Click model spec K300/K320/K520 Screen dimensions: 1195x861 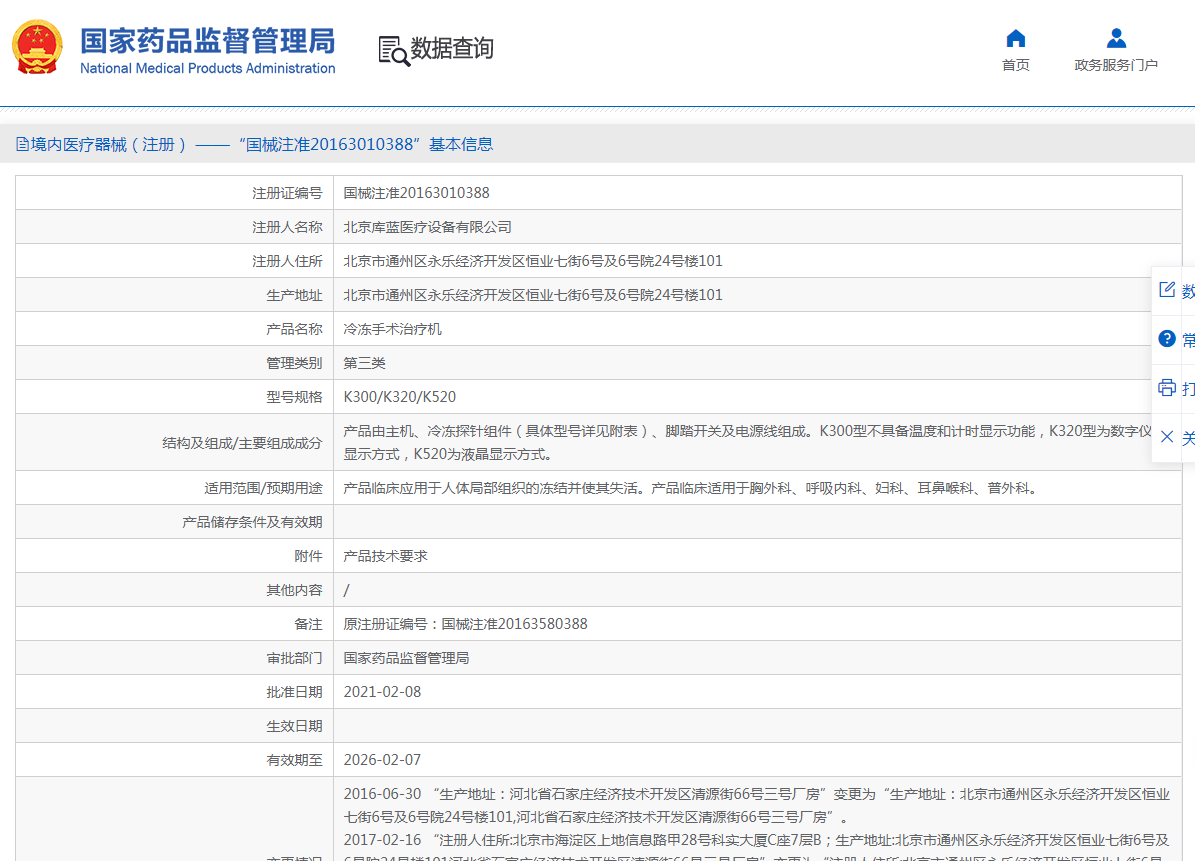(x=399, y=397)
